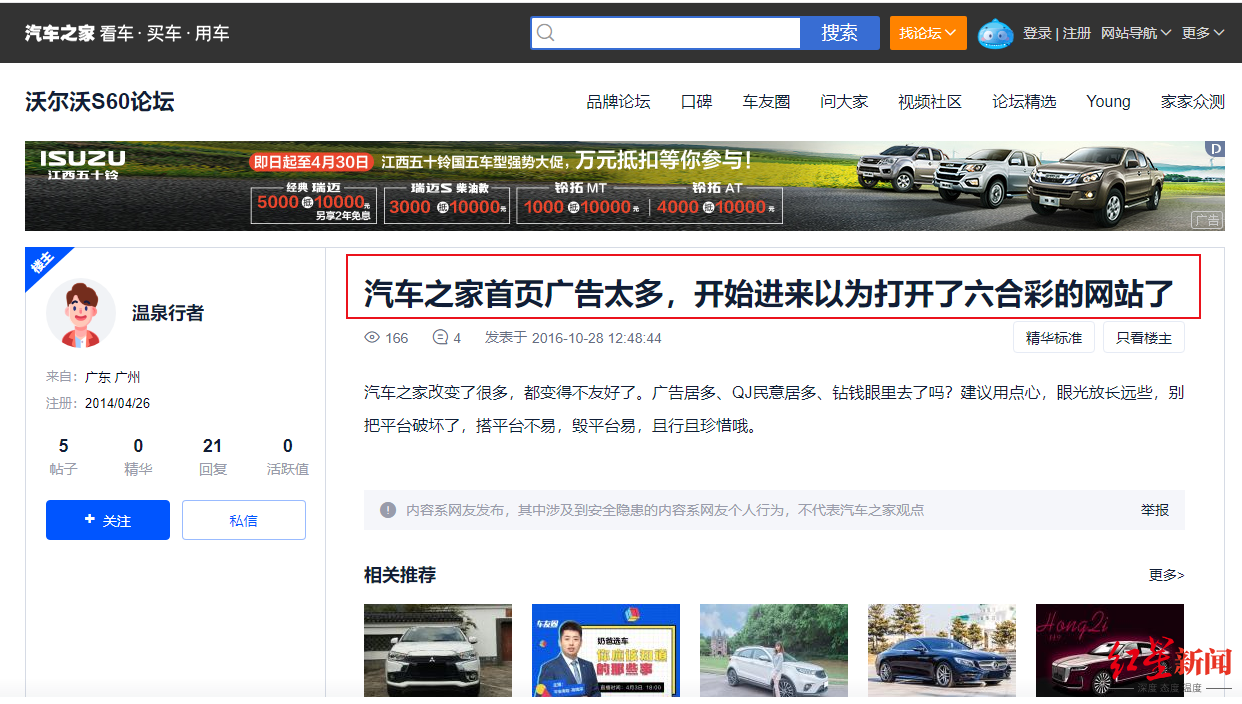Click the plus icon on 关注 button
This screenshot has width=1242, height=704.
click(x=90, y=520)
